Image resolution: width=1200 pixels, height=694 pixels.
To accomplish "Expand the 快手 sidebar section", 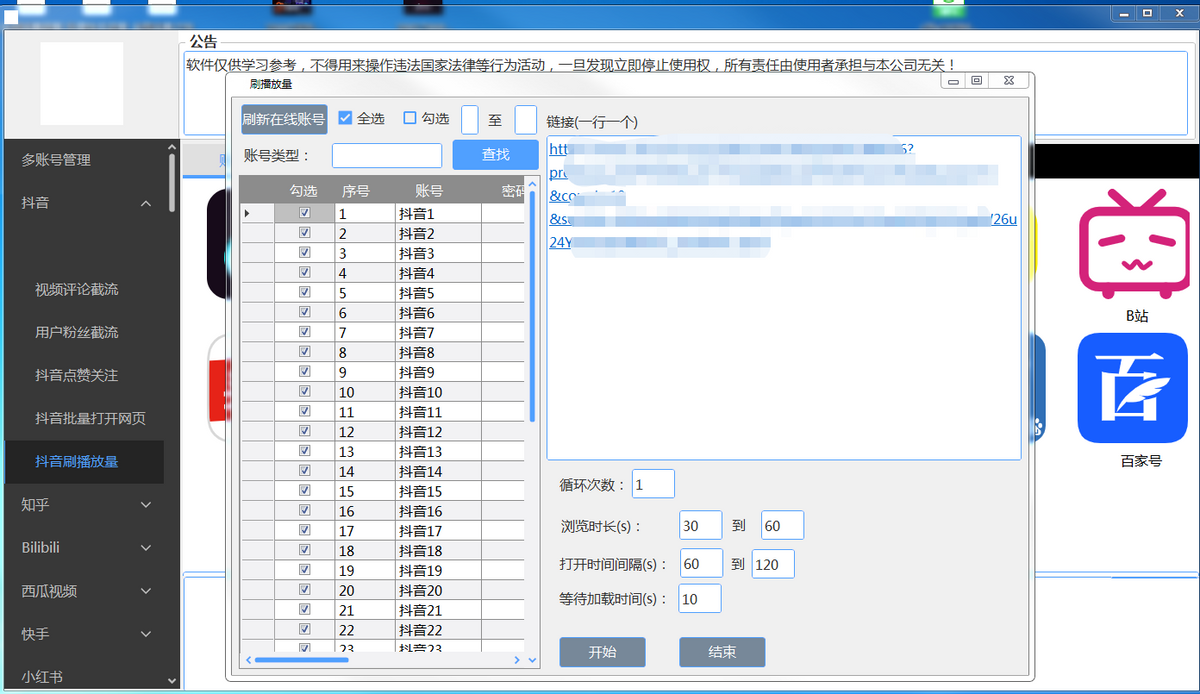I will coord(146,634).
